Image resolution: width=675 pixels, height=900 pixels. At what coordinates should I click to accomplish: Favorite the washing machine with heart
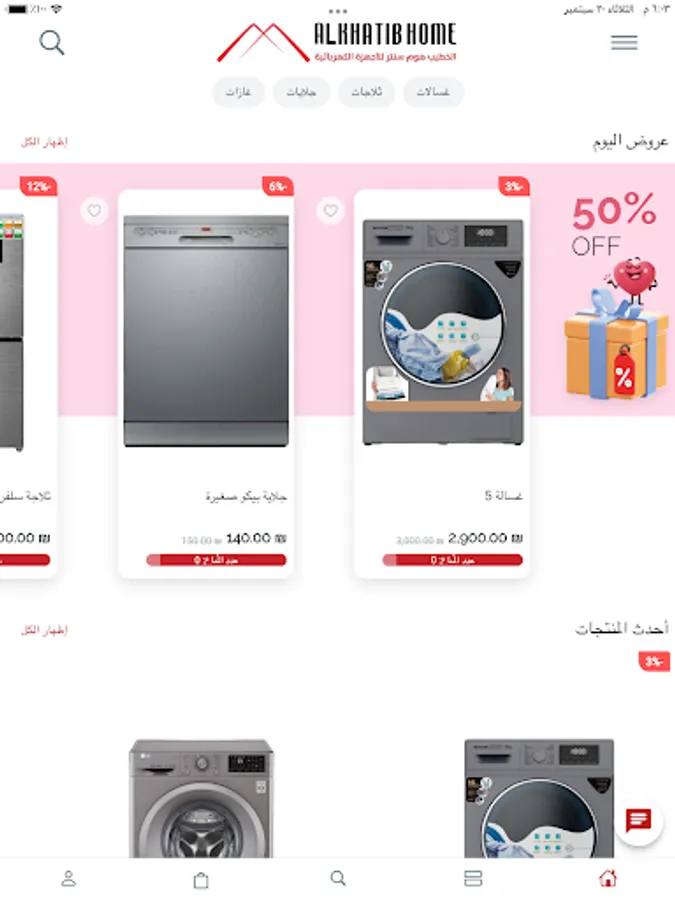331,211
